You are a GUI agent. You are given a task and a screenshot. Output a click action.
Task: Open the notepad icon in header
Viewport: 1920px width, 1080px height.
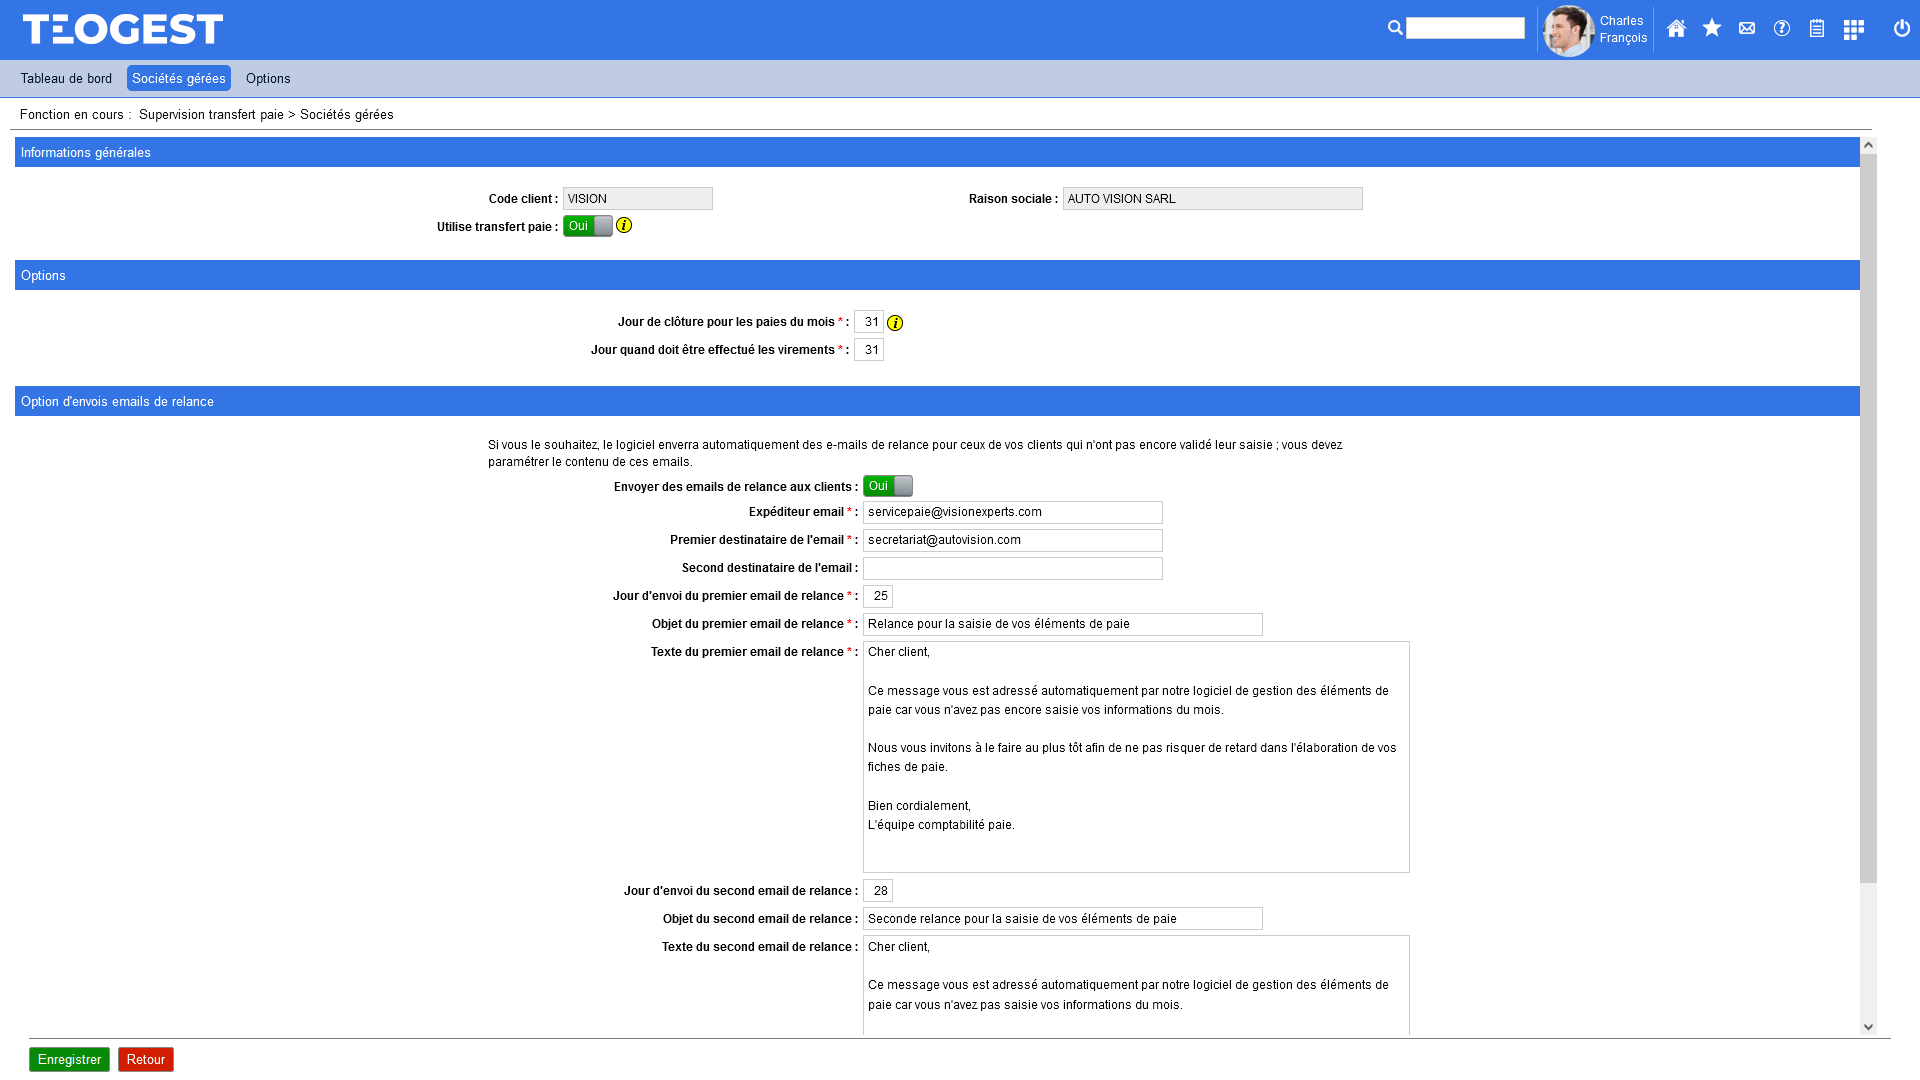pos(1816,29)
